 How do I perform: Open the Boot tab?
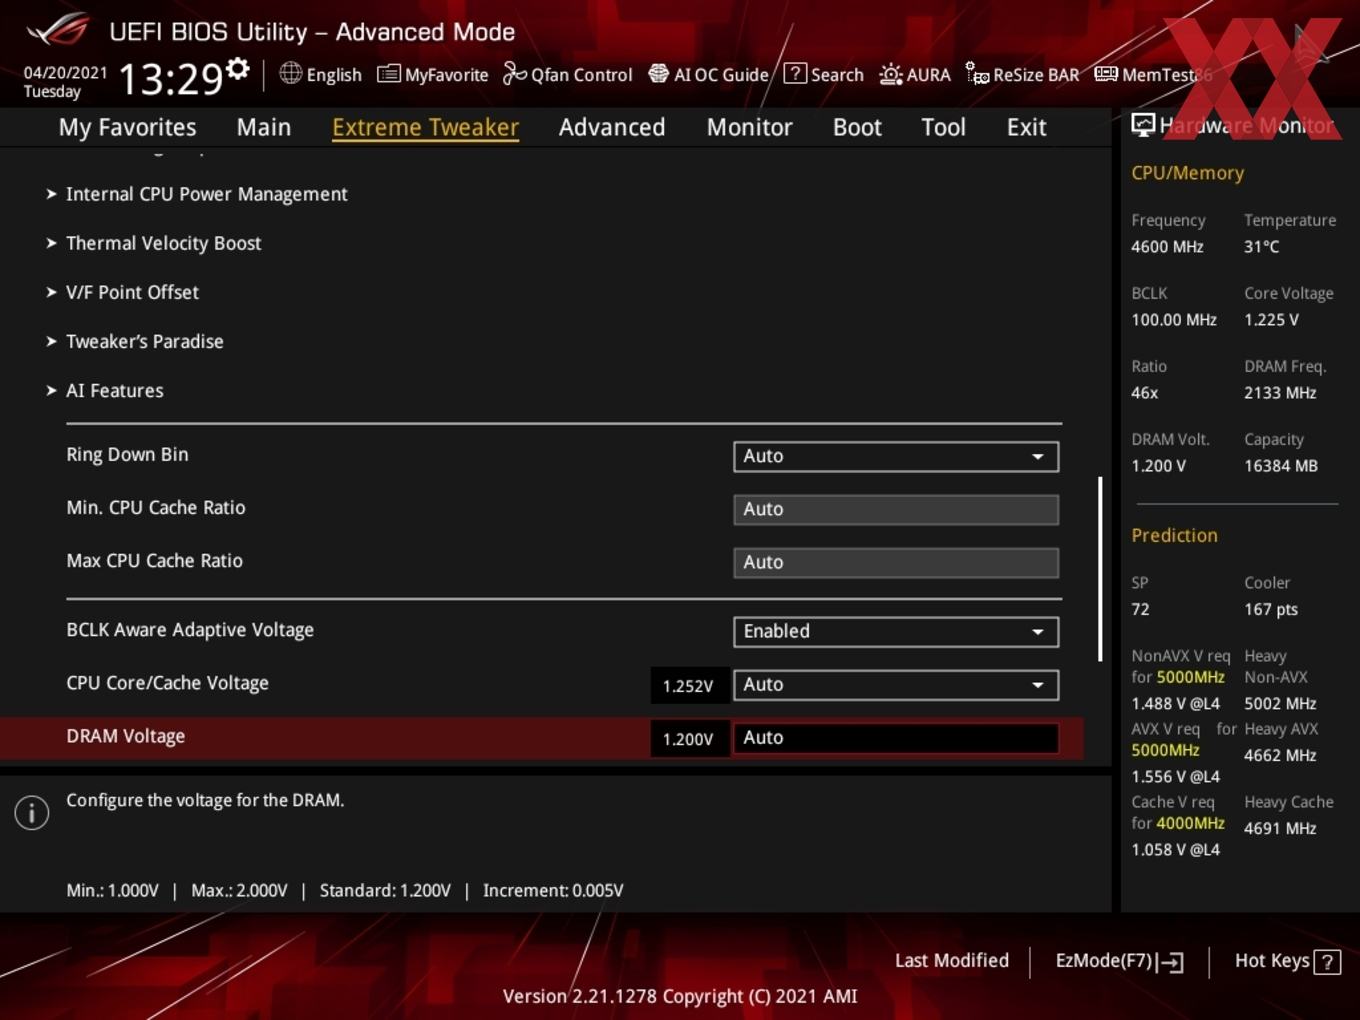pyautogui.click(x=857, y=127)
